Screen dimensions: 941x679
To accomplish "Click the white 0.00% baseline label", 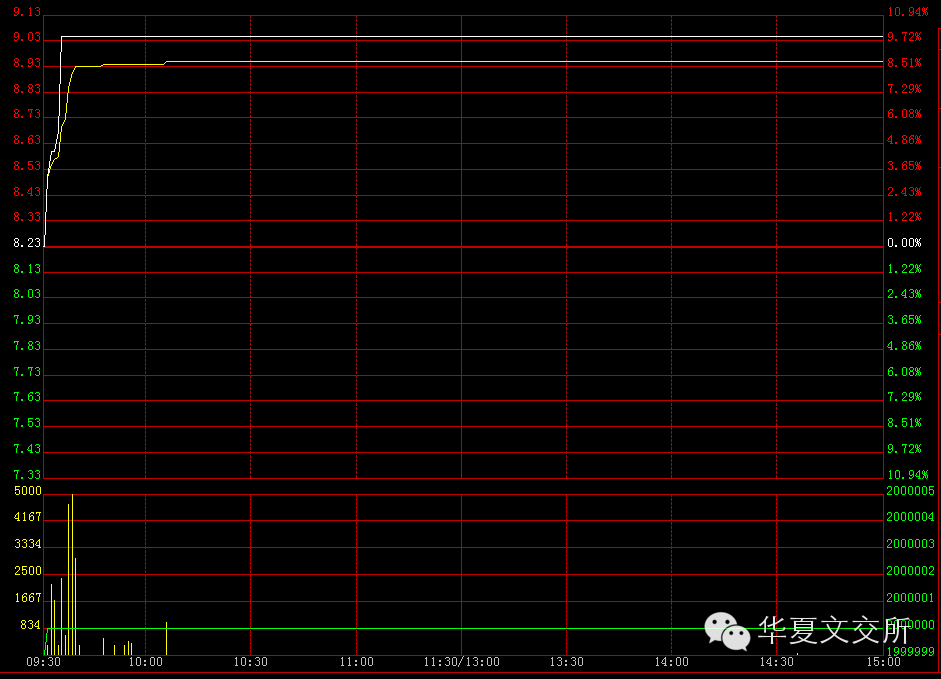I will 904,243.
